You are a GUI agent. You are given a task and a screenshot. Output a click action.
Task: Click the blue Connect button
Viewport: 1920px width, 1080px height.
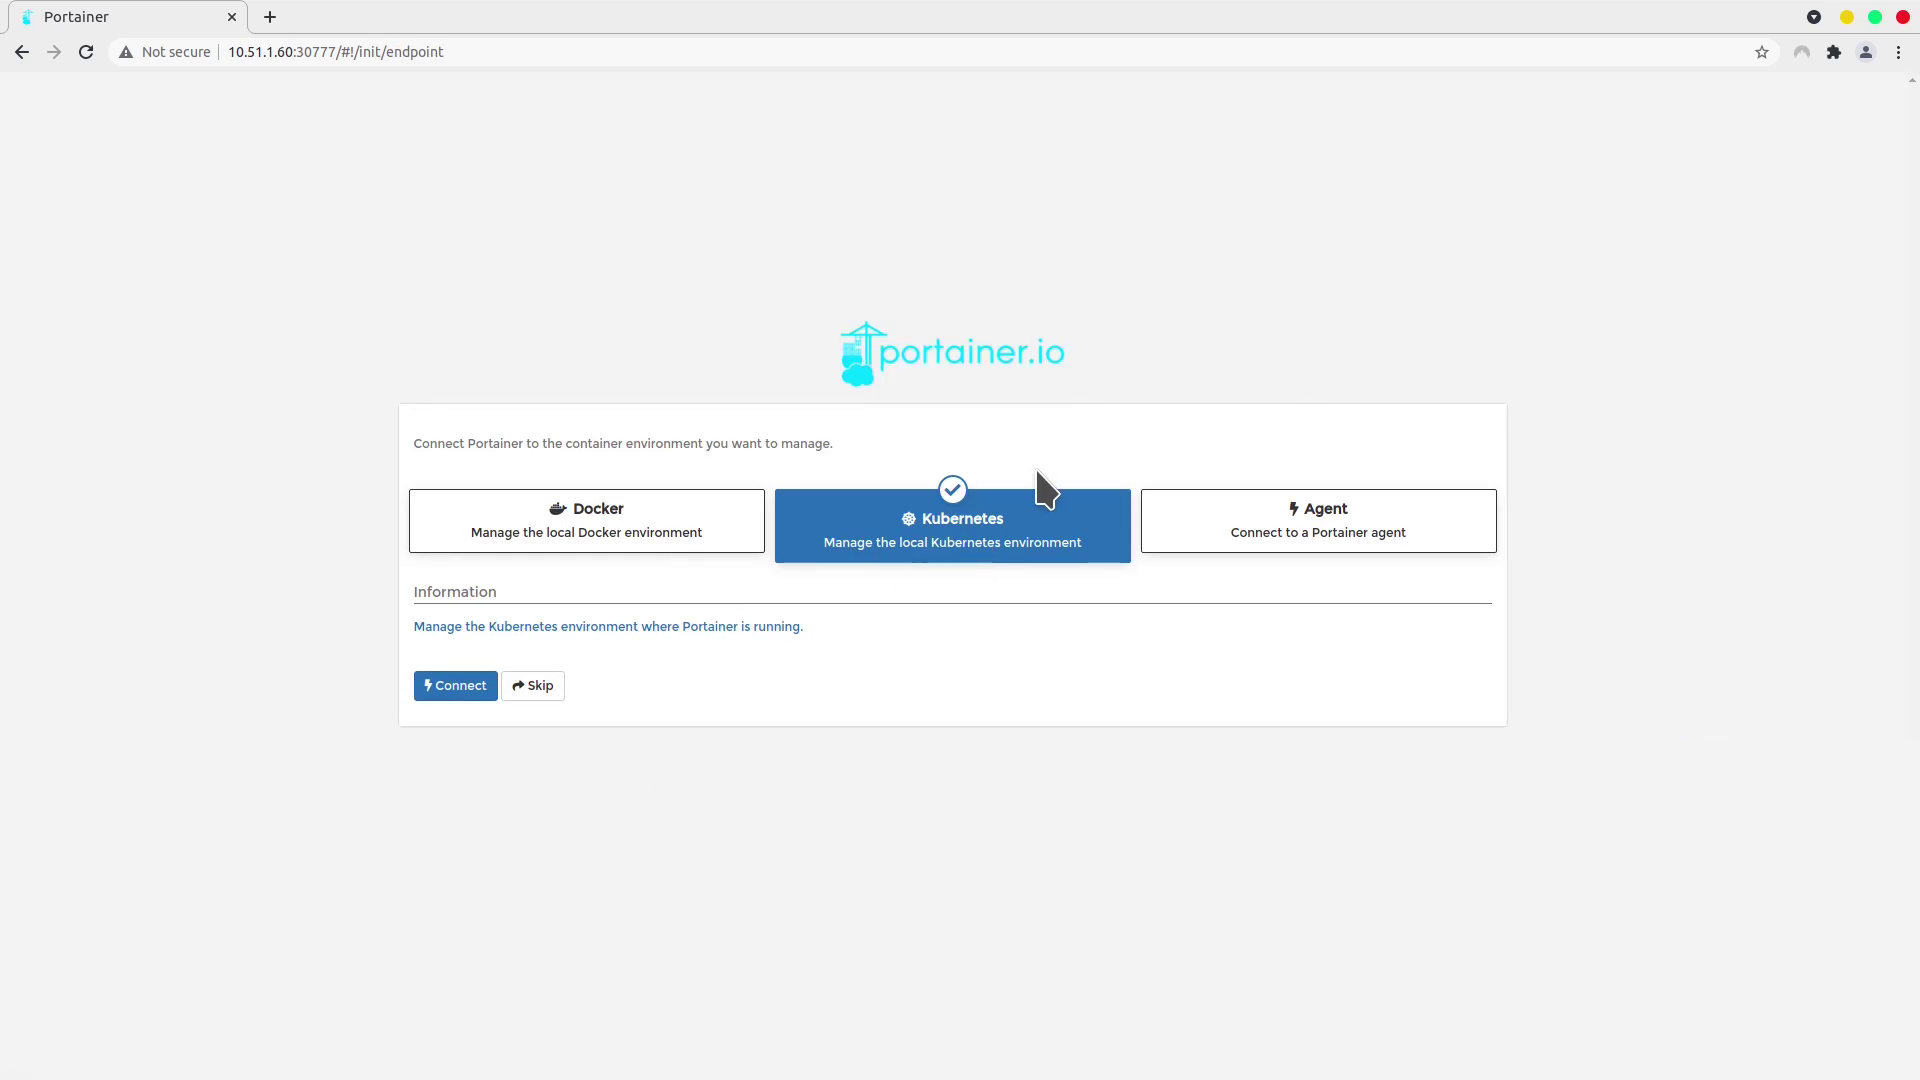coord(455,686)
